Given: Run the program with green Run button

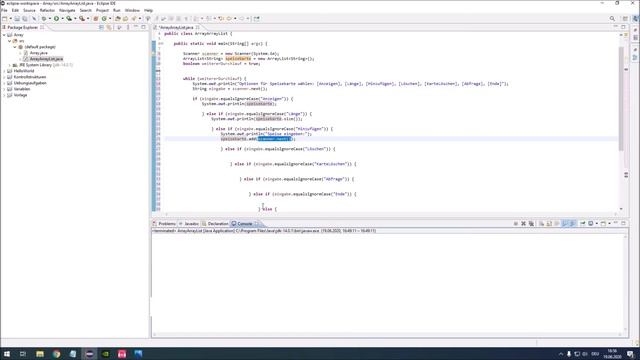Looking at the screenshot, I should tap(56, 18).
